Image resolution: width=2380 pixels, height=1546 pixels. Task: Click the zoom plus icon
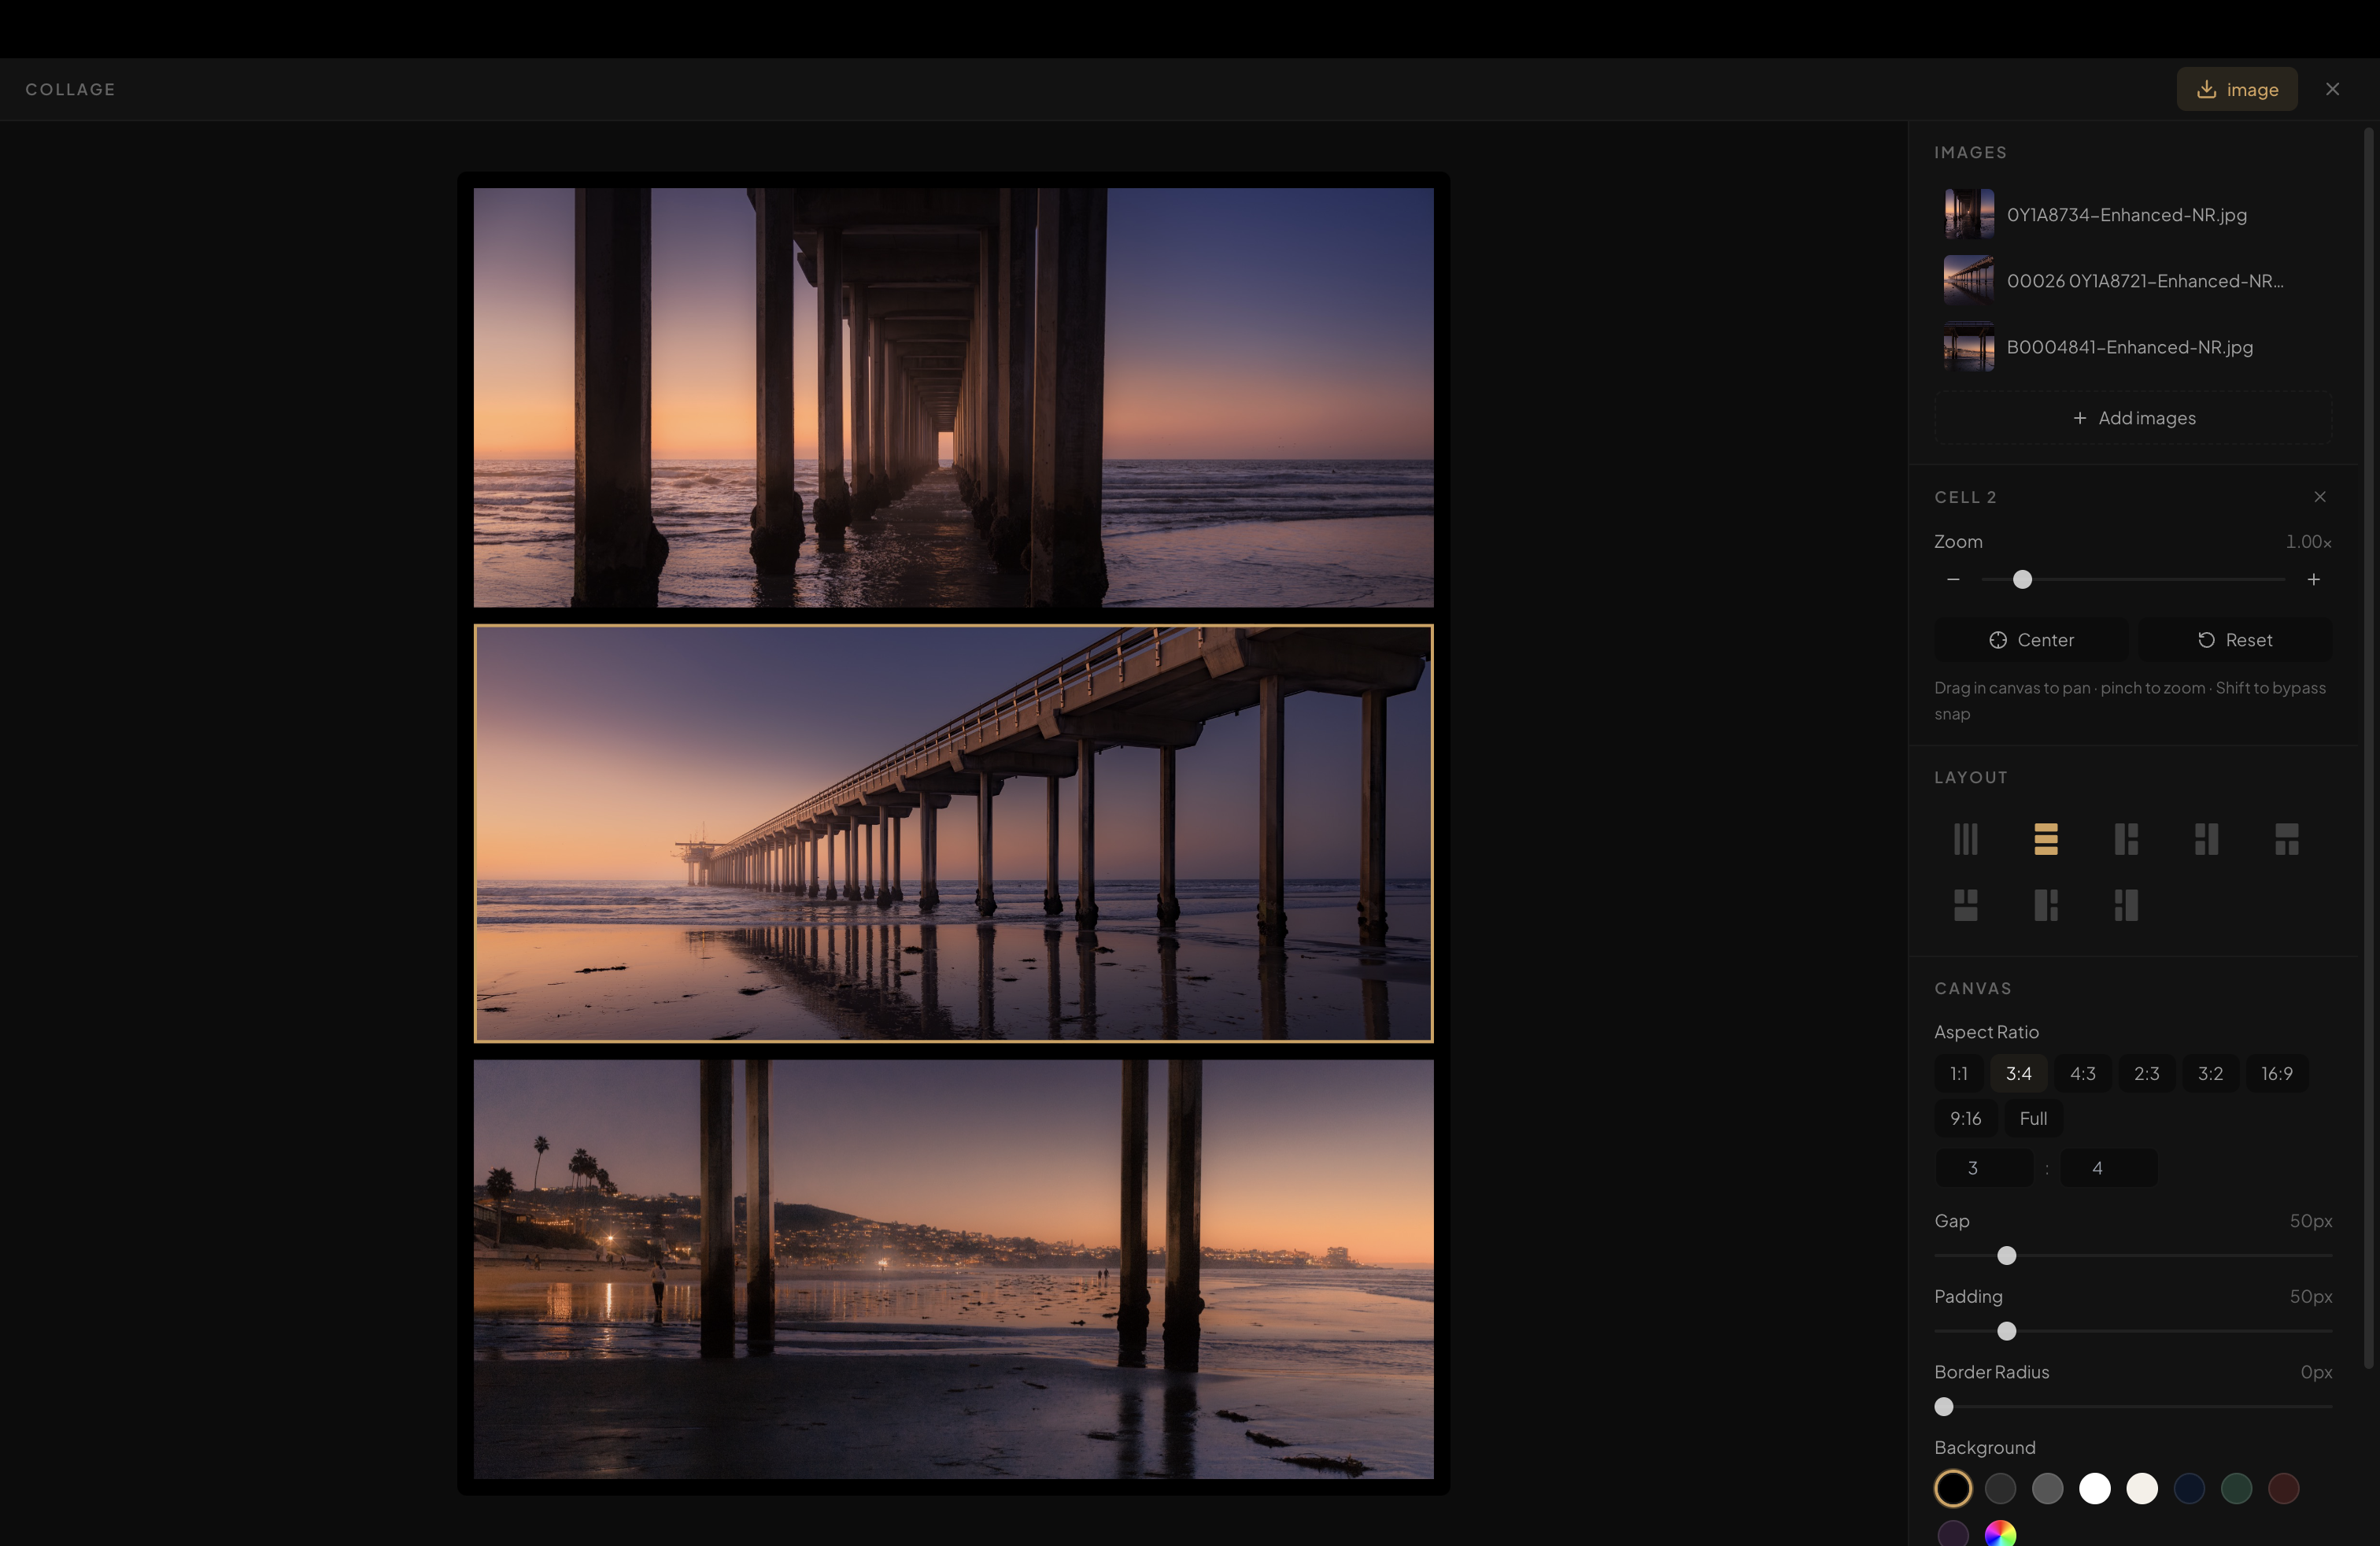(2313, 579)
